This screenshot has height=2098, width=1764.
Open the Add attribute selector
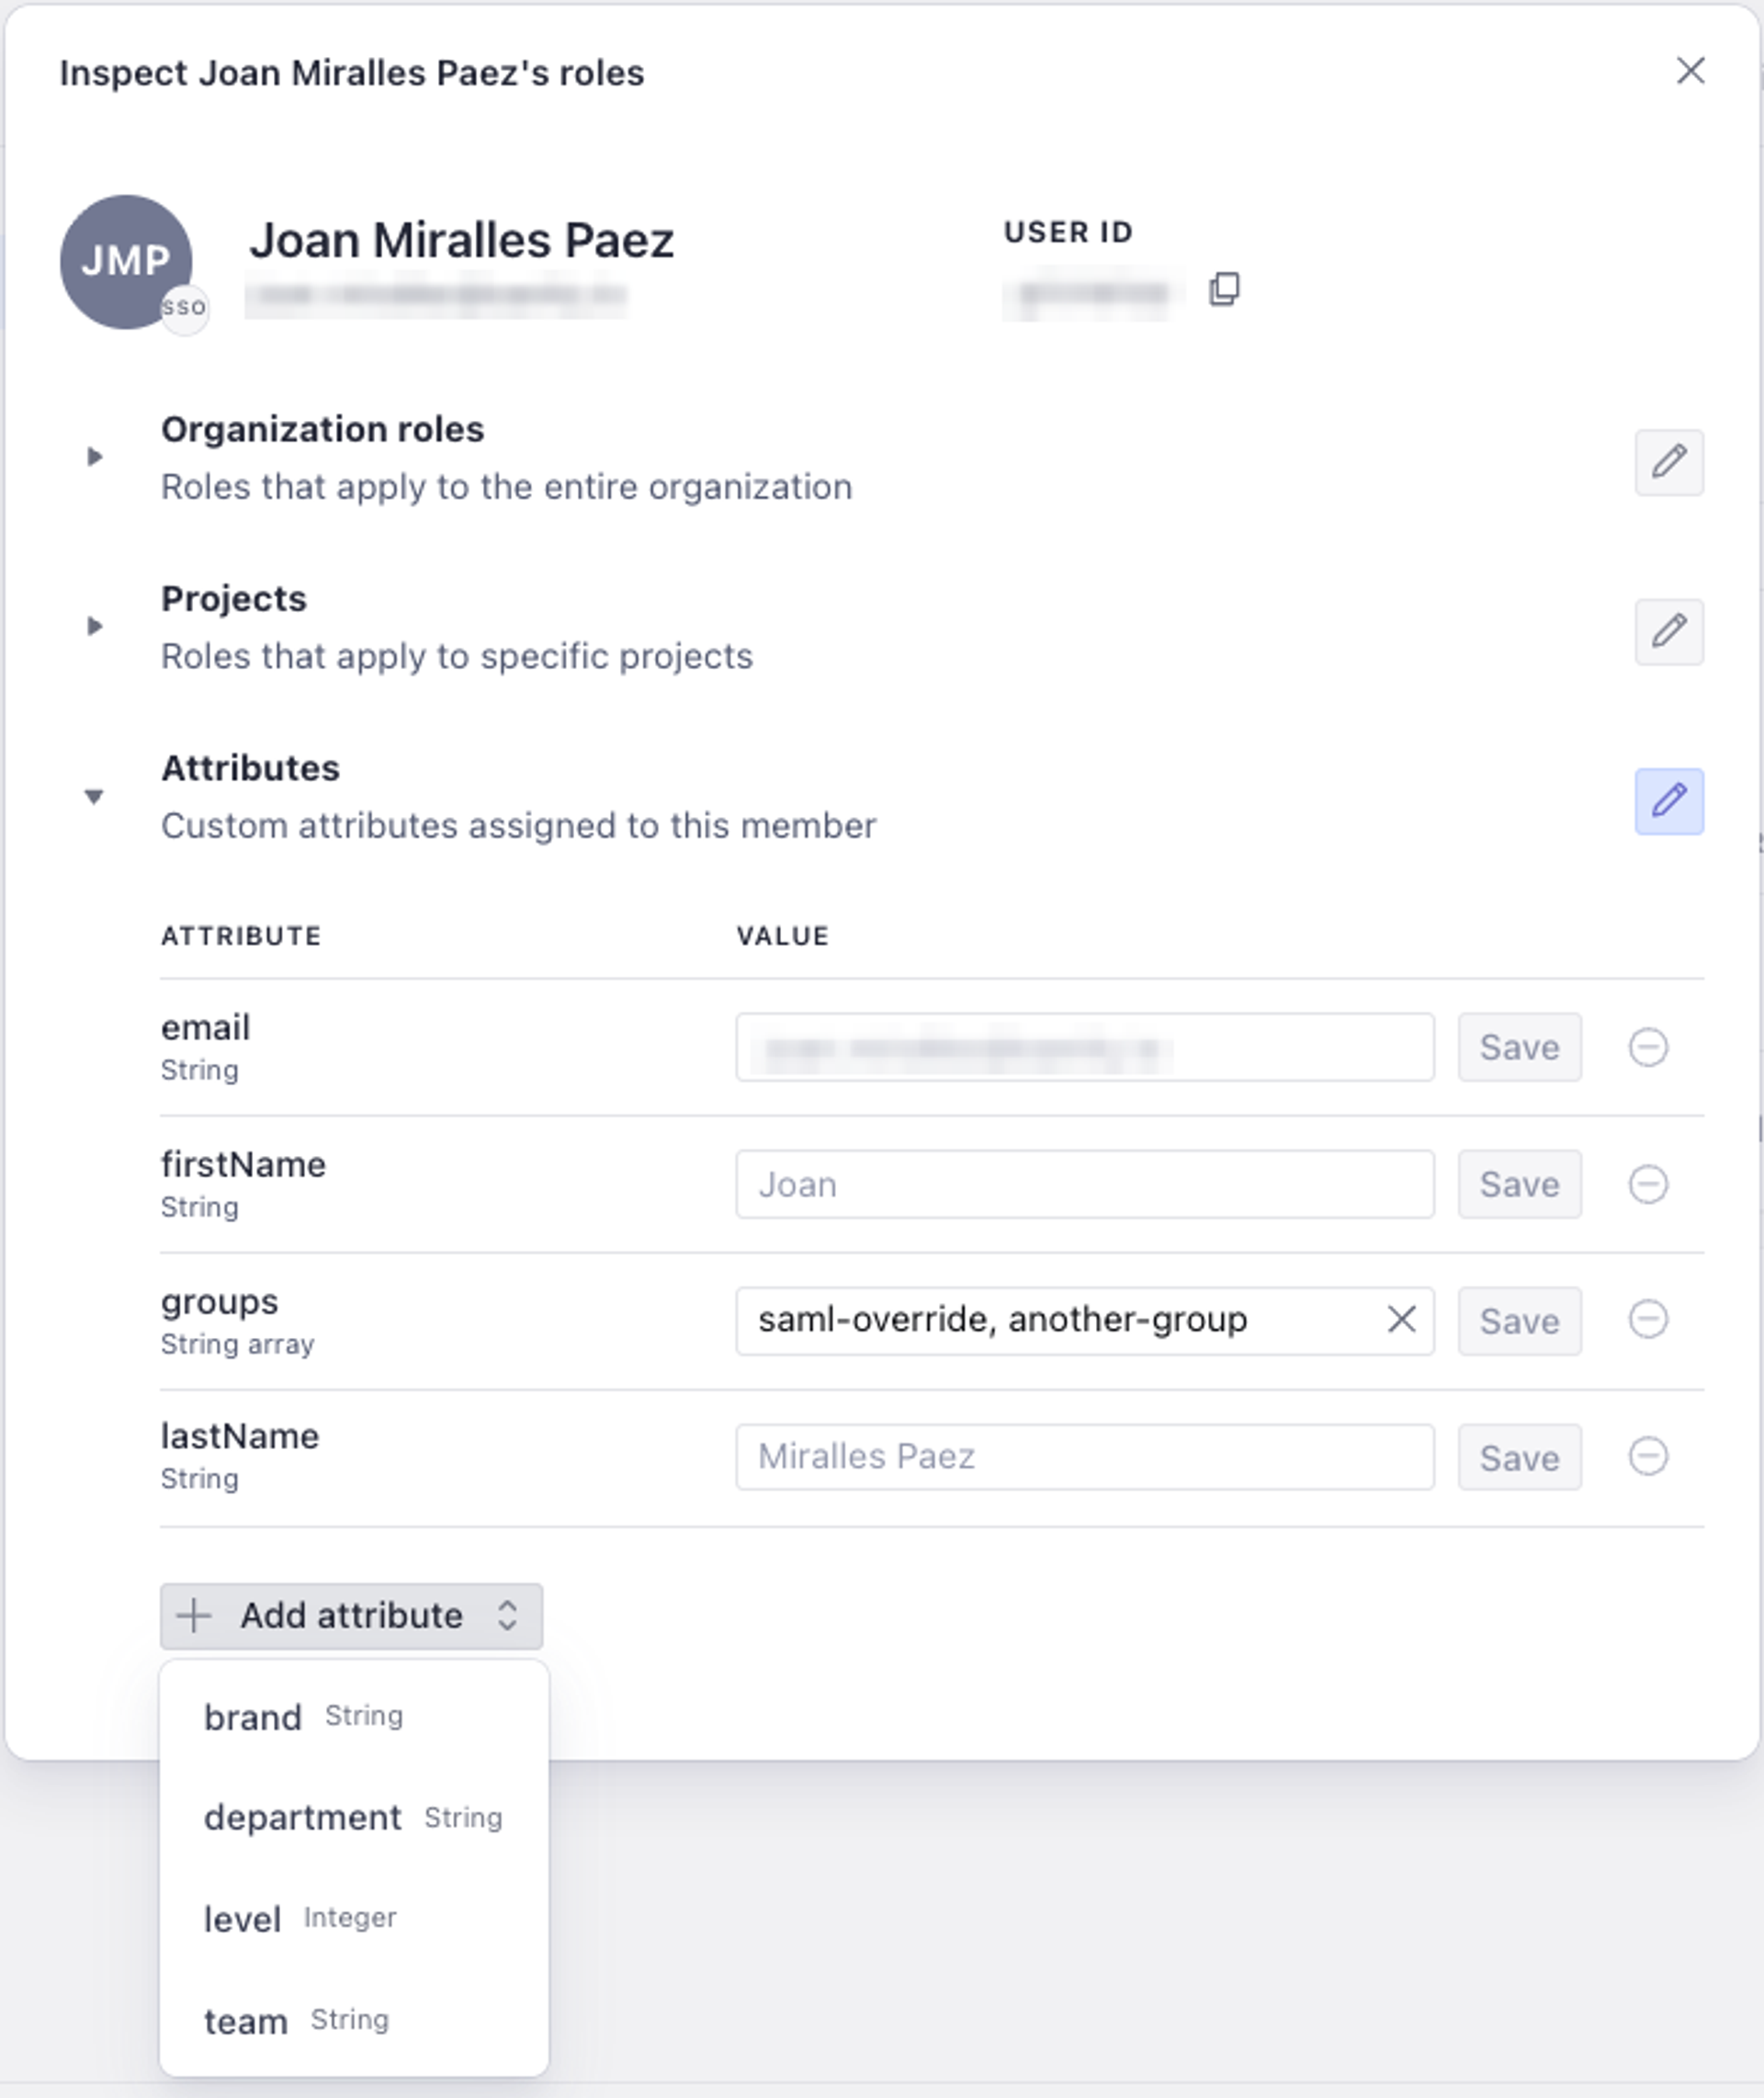tap(350, 1615)
